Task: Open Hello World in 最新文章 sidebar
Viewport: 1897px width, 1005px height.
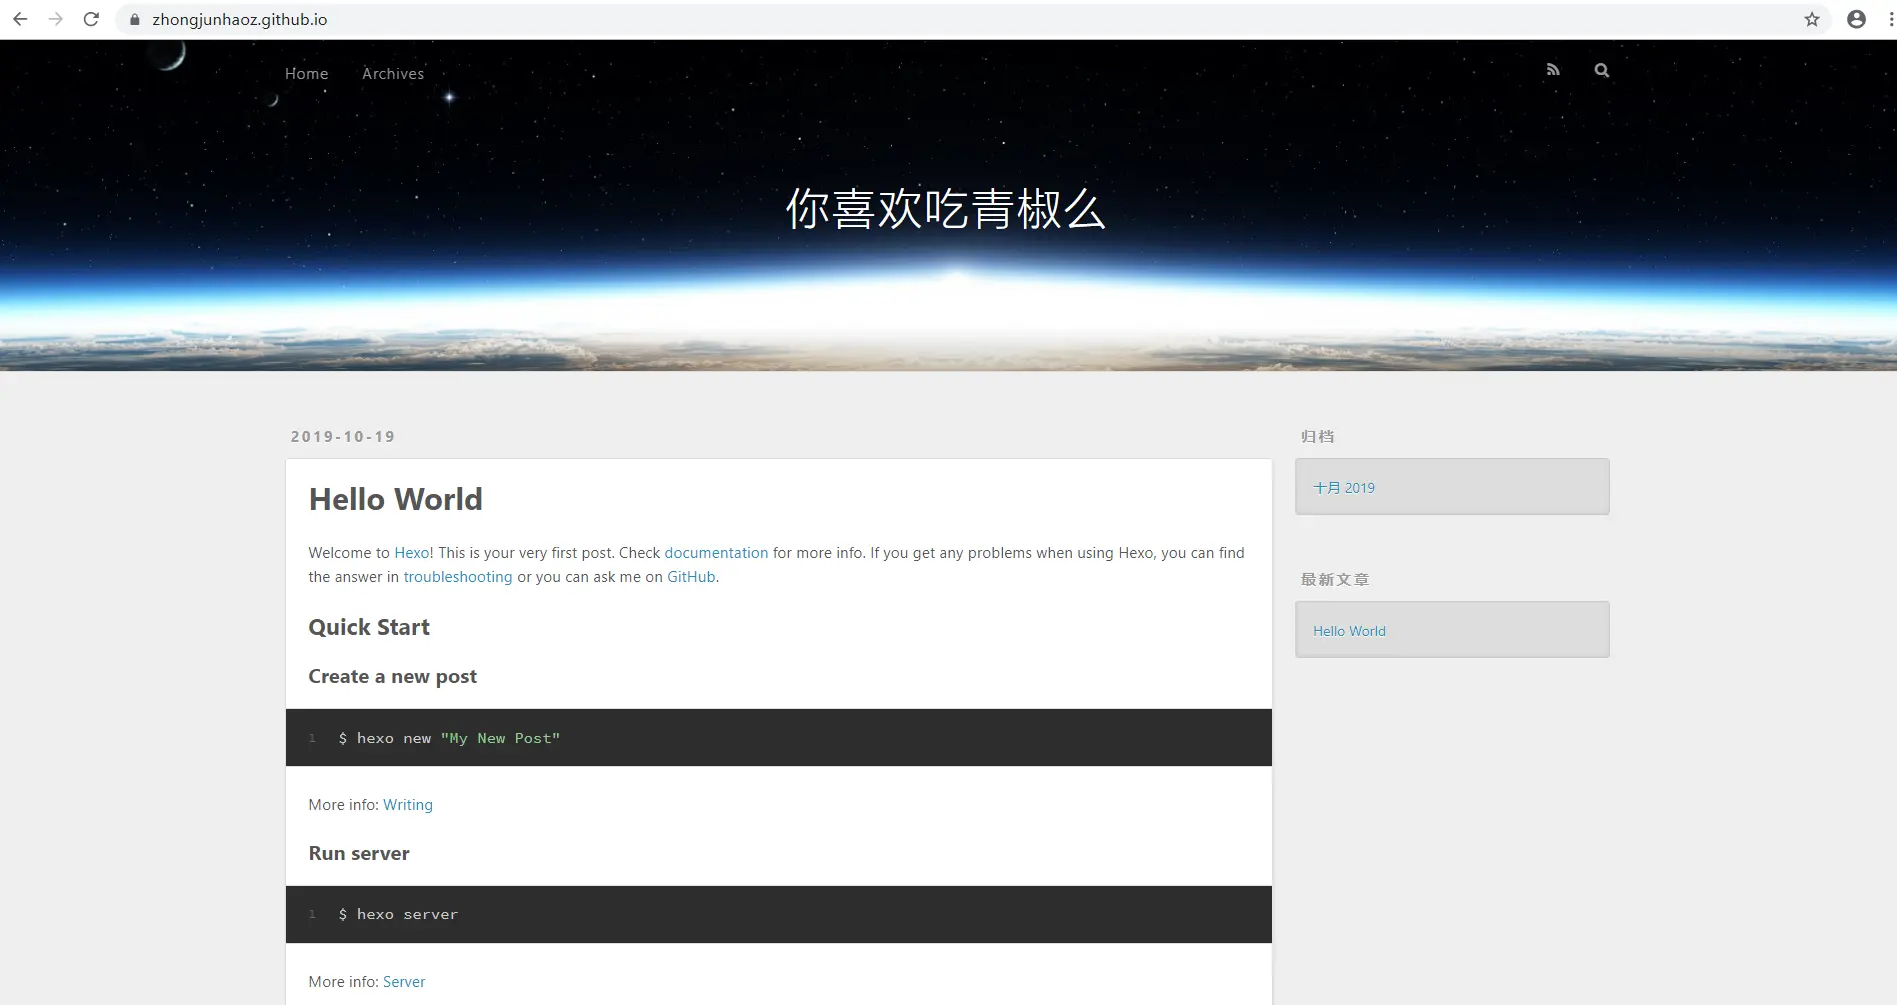Action: [1349, 630]
